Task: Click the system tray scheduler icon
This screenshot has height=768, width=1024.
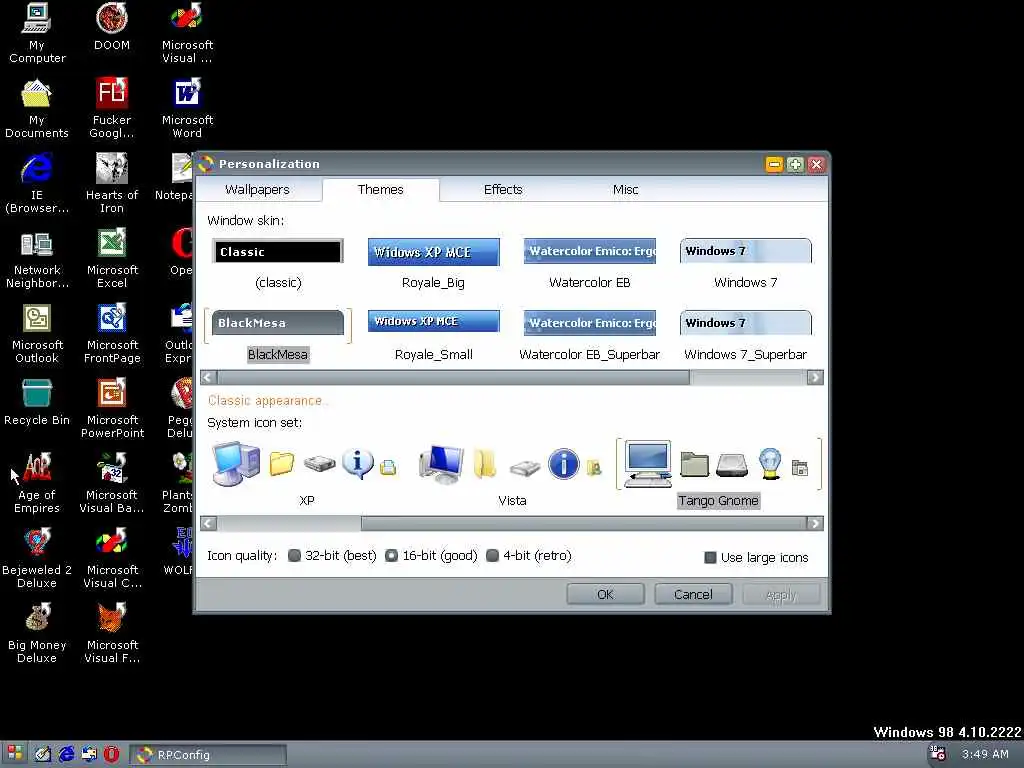Action: click(x=938, y=754)
